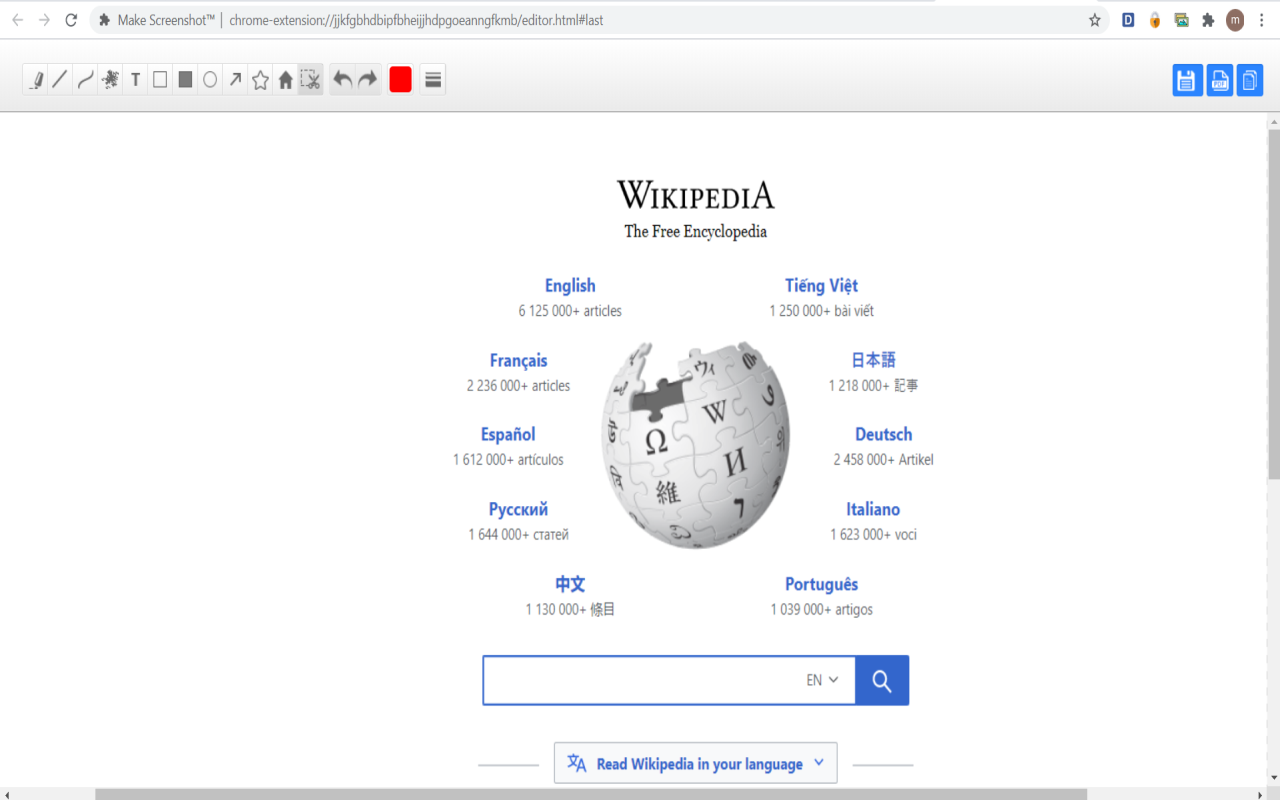Go forward in browser history
This screenshot has width=1280, height=800.
click(x=44, y=20)
